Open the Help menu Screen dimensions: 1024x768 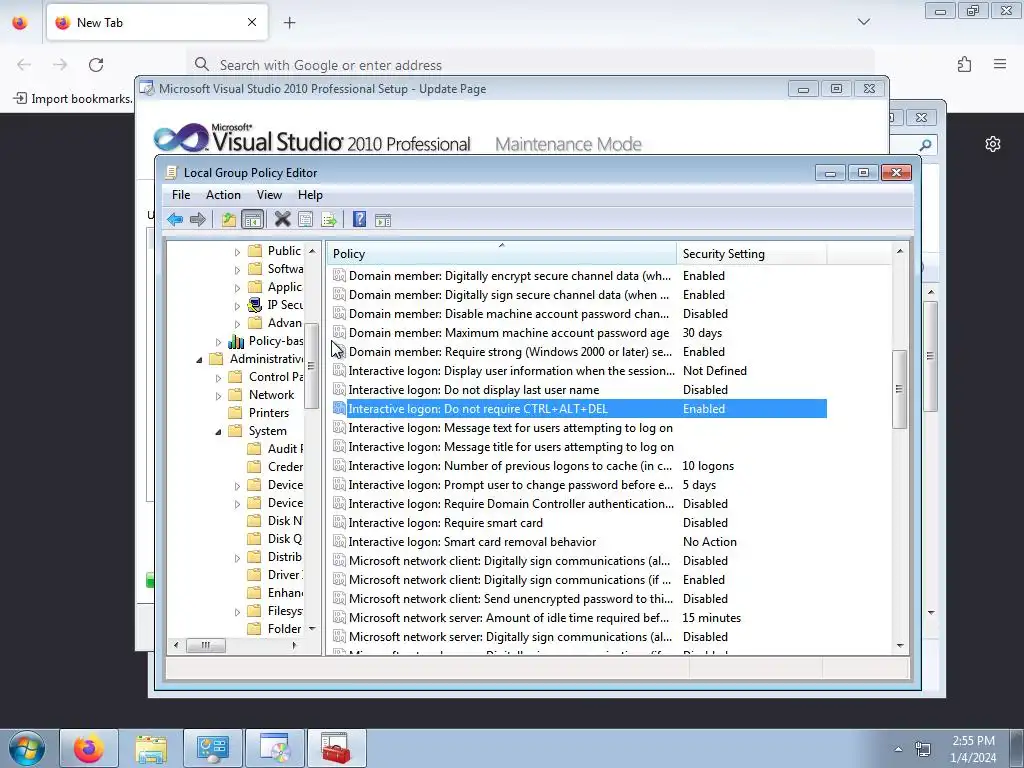(310, 195)
